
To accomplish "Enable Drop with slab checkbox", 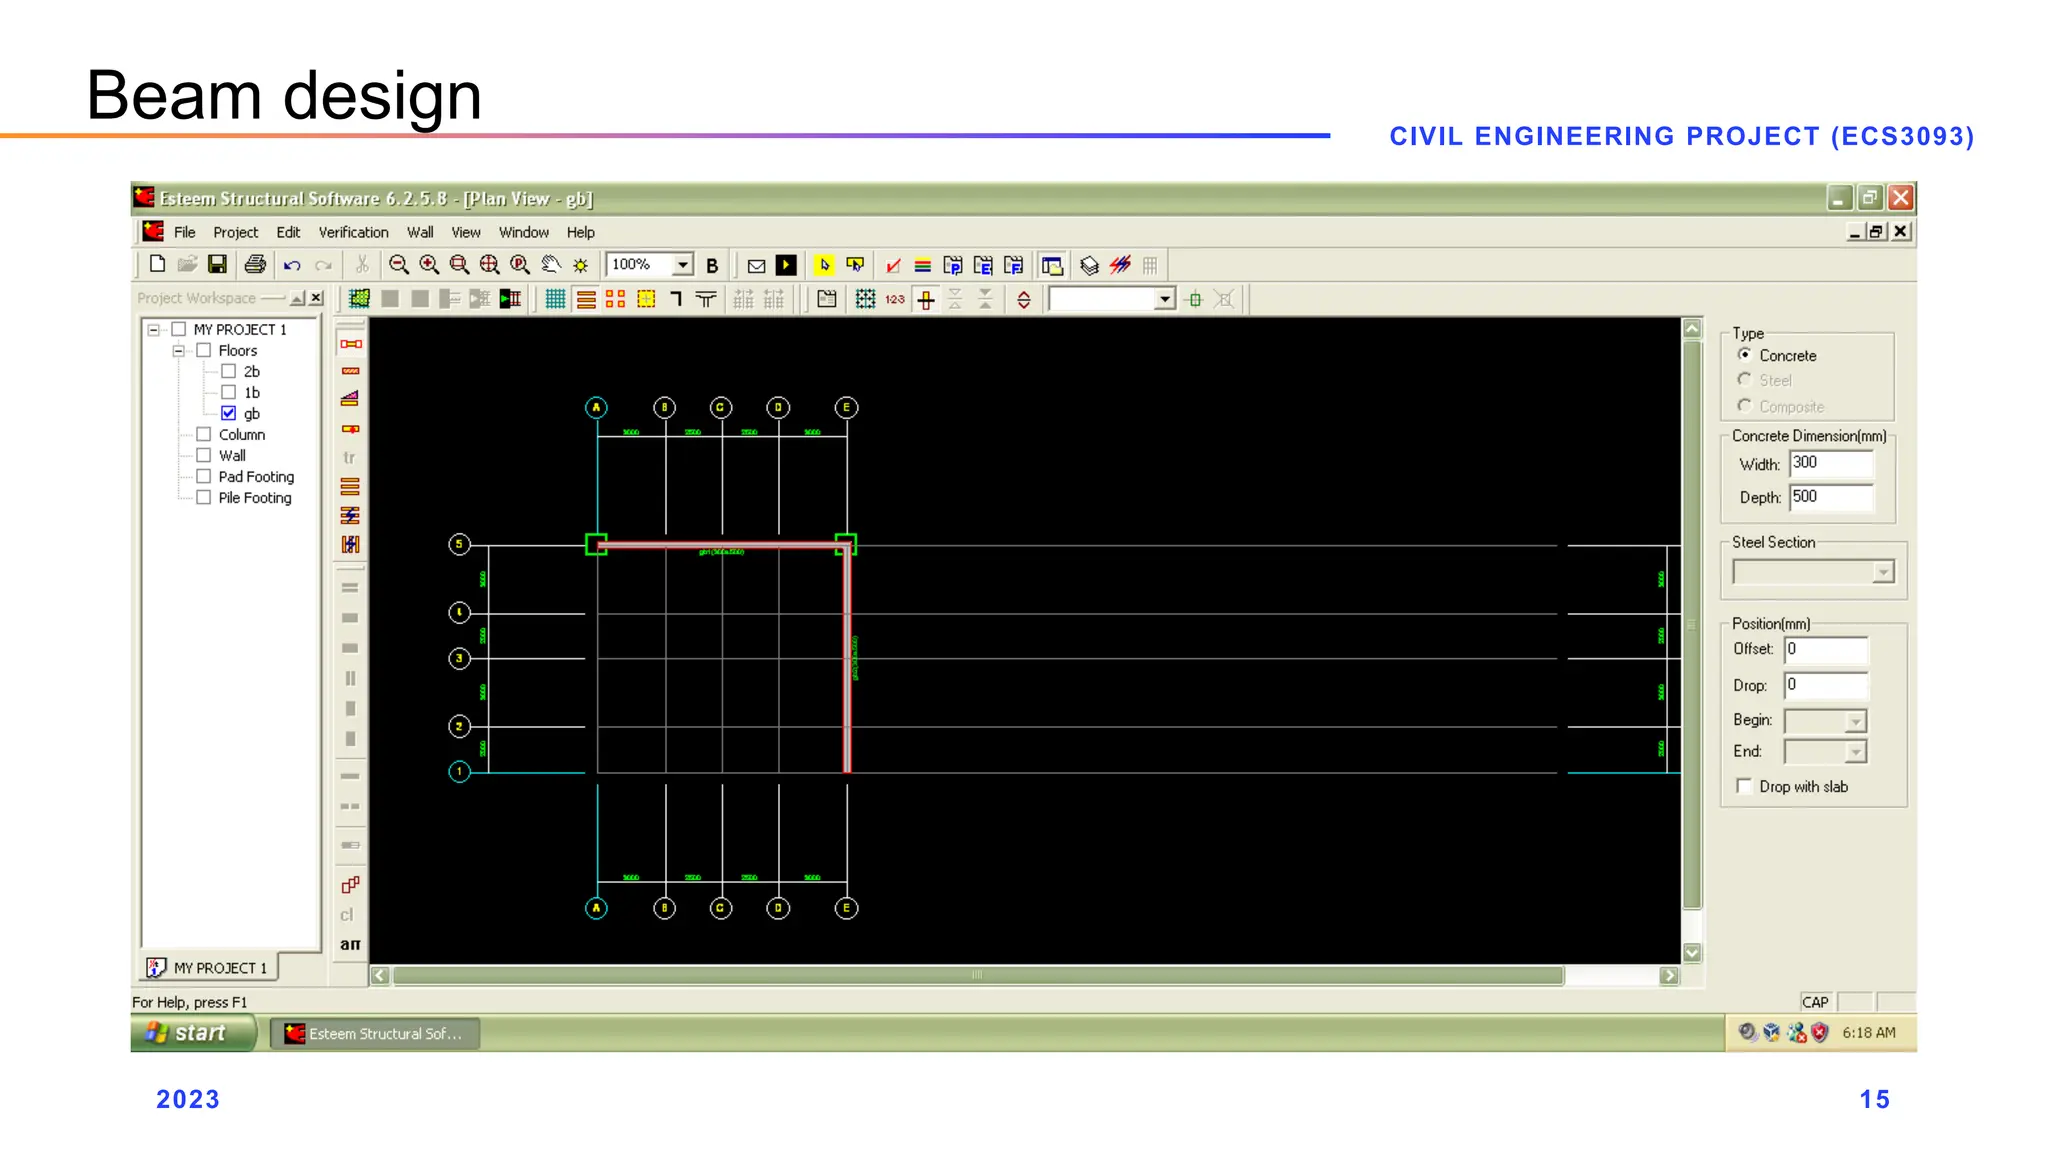I will [1744, 786].
